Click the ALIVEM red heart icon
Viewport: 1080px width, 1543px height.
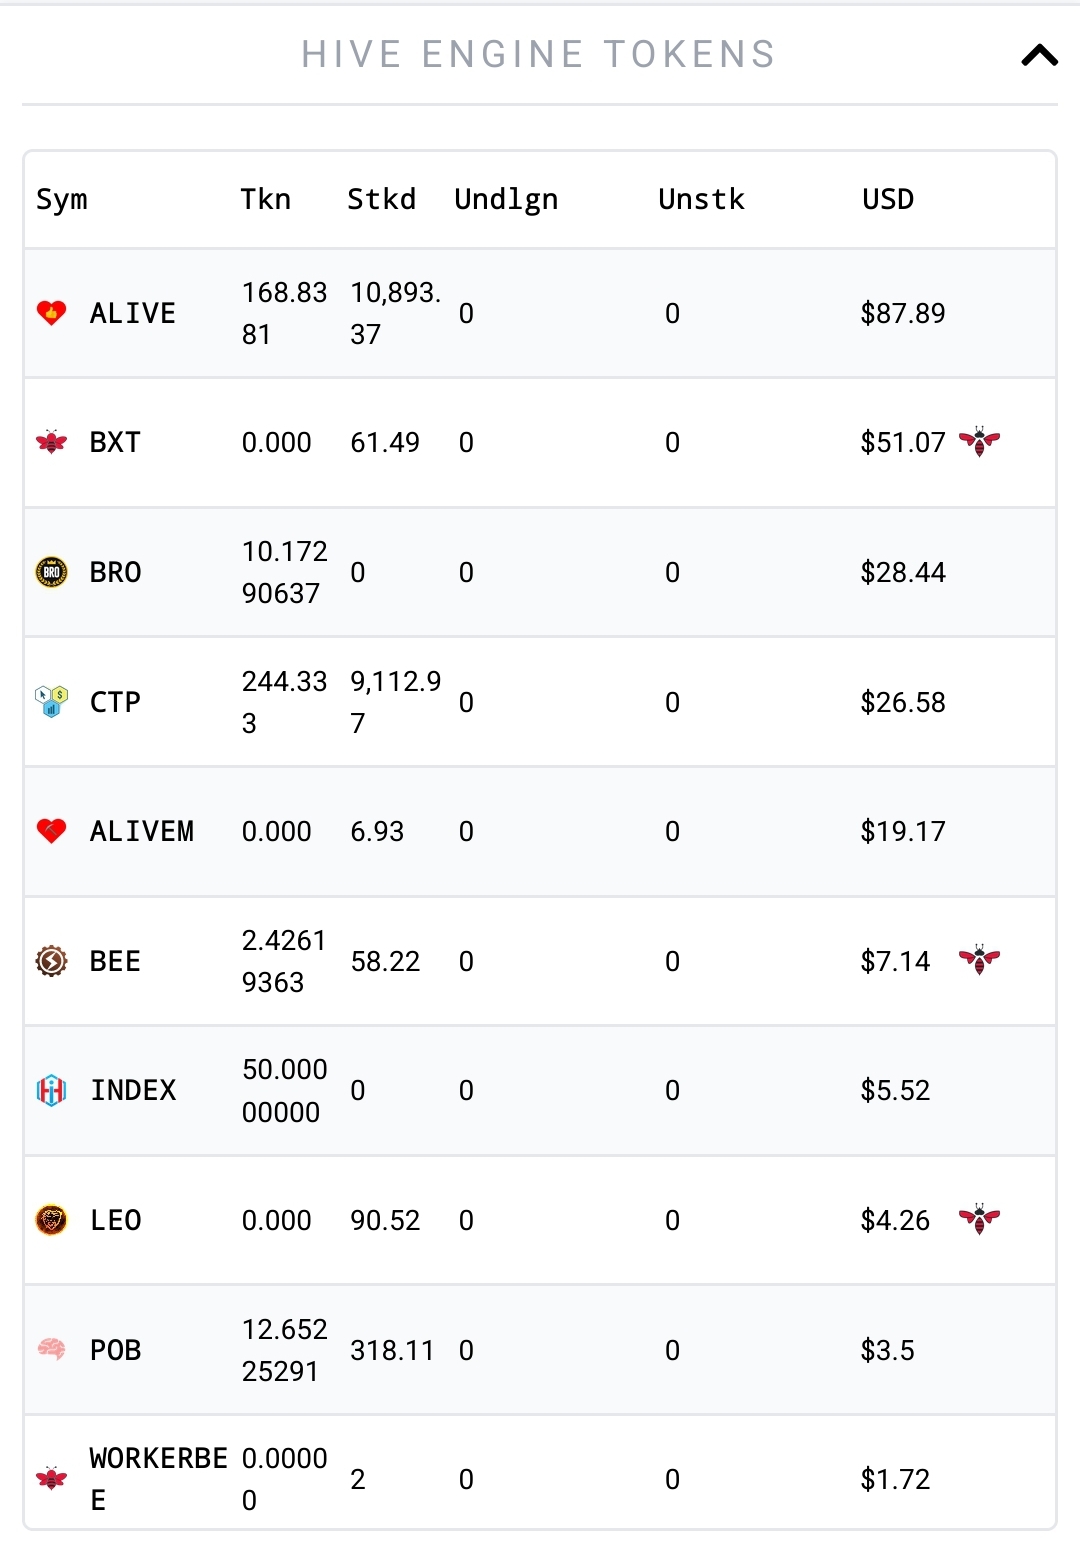pyautogui.click(x=52, y=831)
